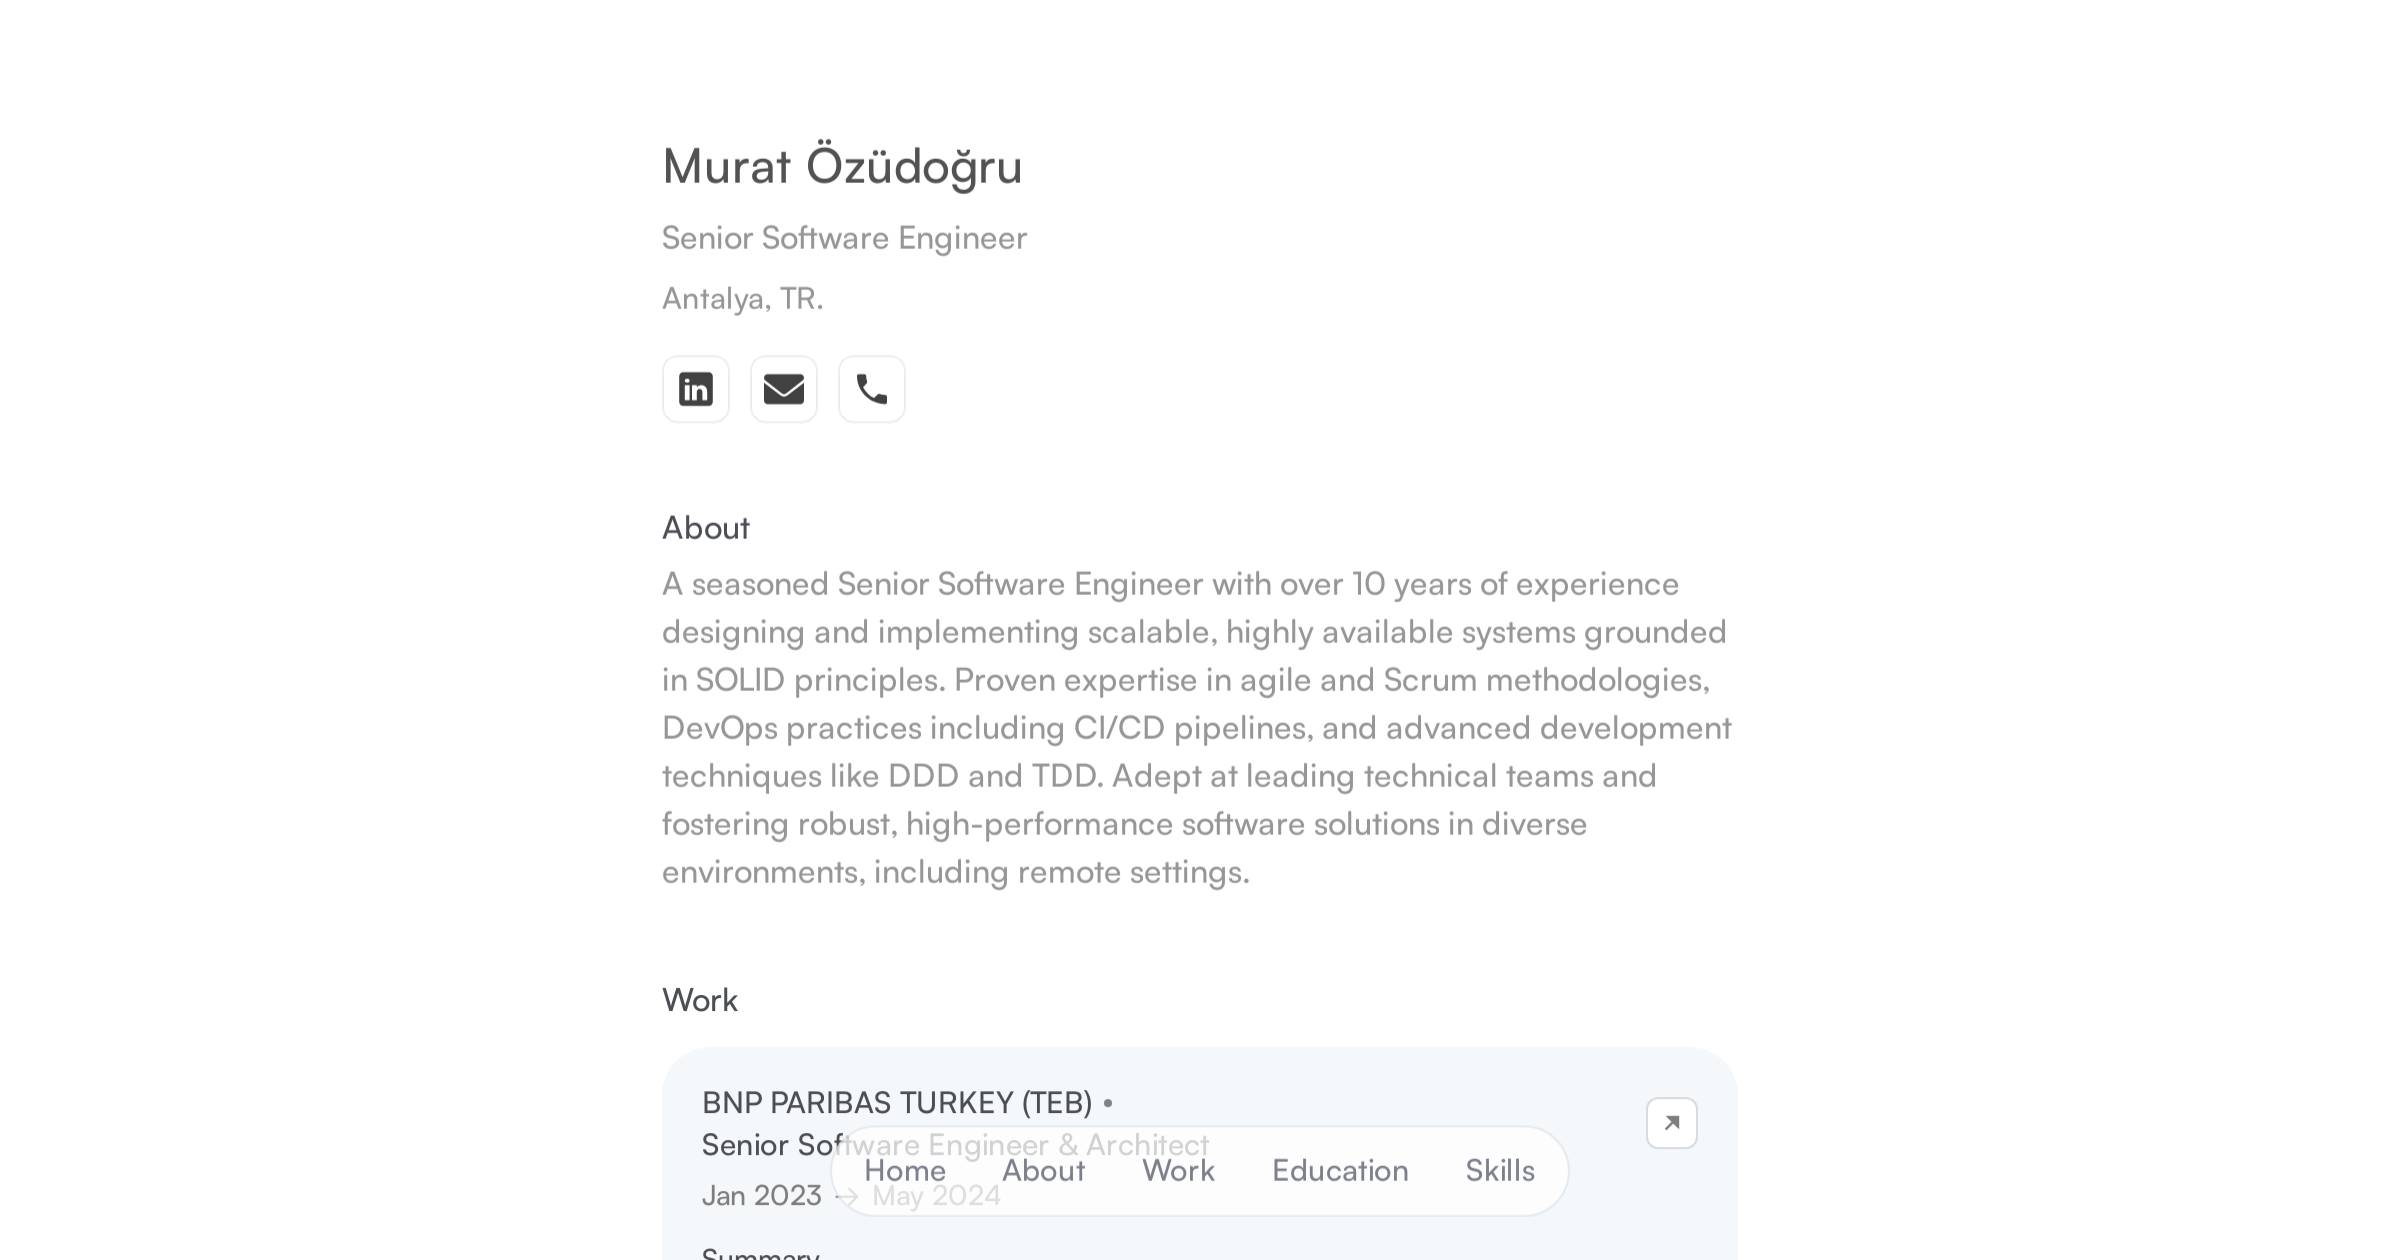This screenshot has height=1260, width=2400.
Task: Click the Jan 2023 start date
Action: [x=762, y=1196]
